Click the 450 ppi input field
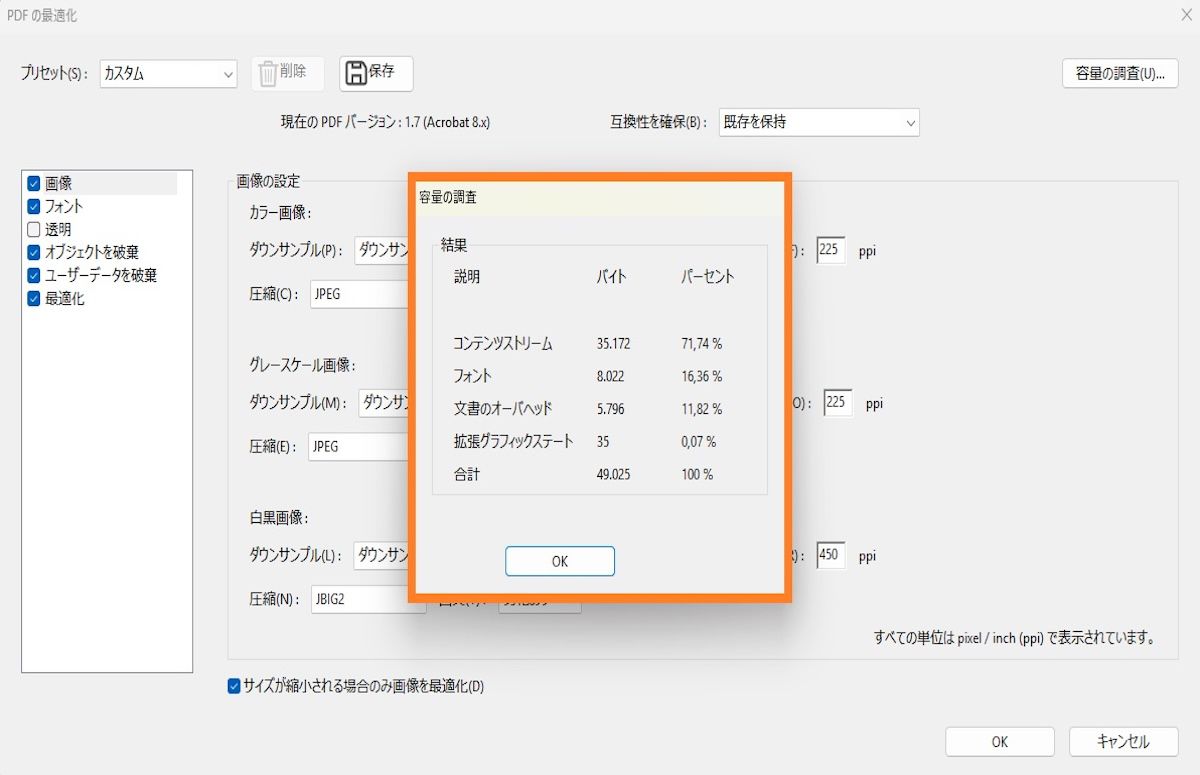The width and height of the screenshot is (1200, 775). tap(830, 555)
